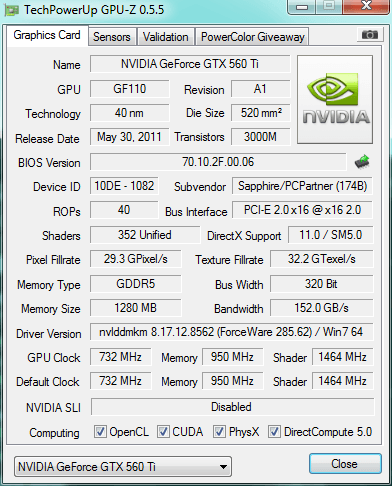This screenshot has width=392, height=486.
Task: Click the Driver Version field
Action: [x=231, y=332]
